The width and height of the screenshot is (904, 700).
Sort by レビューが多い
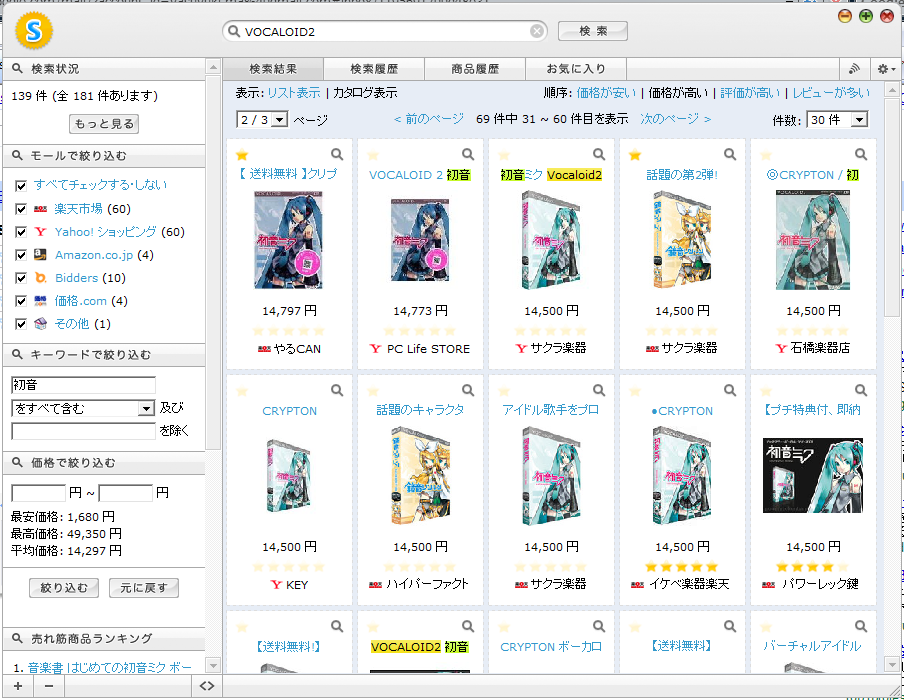(831, 93)
